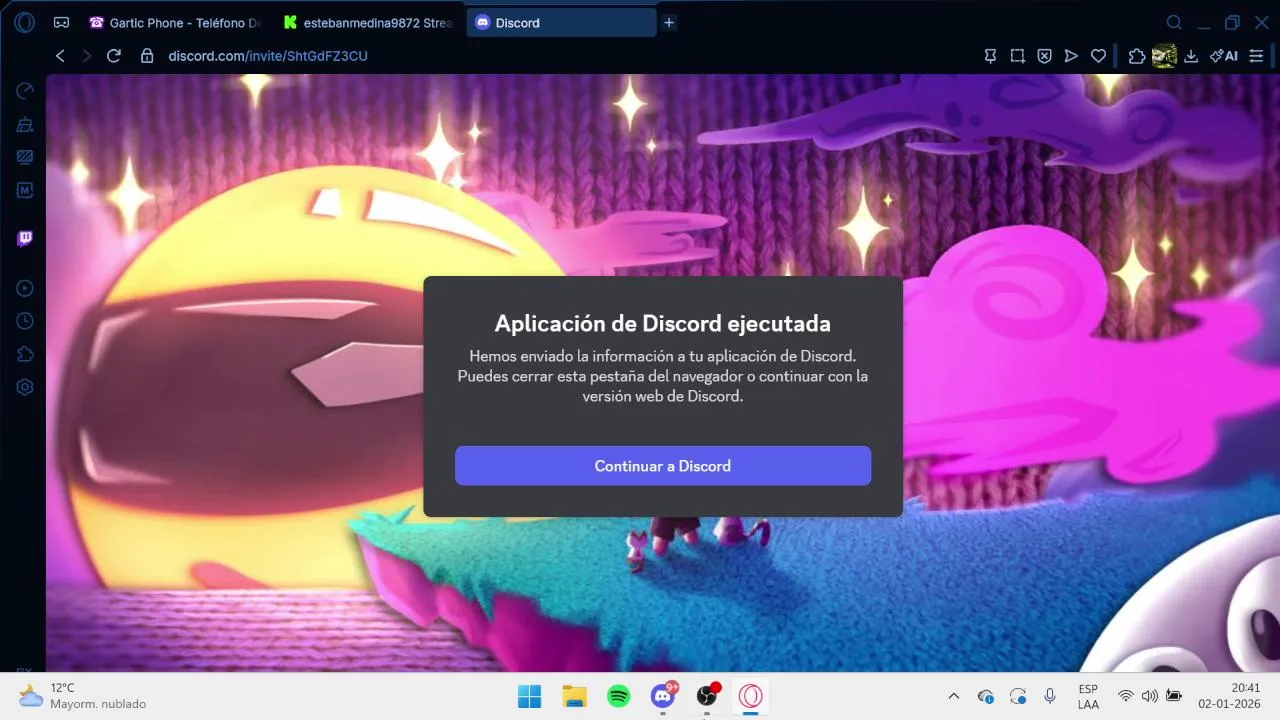The image size is (1280, 720).
Task: Open the weather widget 12°C
Action: tap(82, 696)
